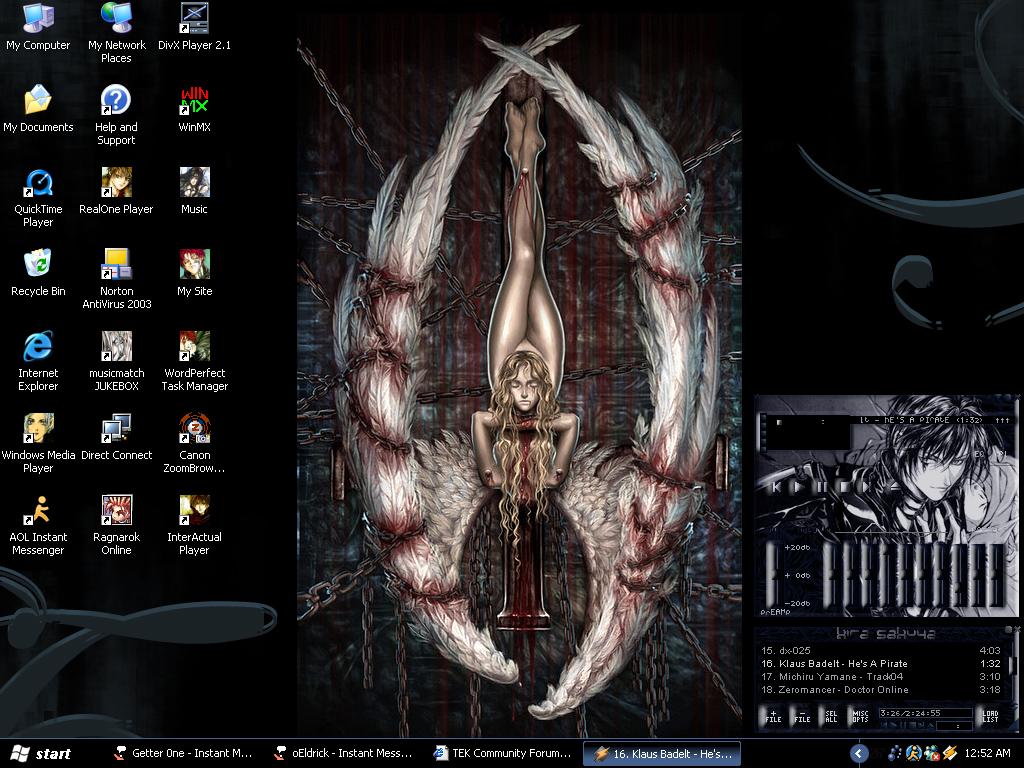Click Winamp play button
The image size is (1024, 768).
(x=798, y=487)
